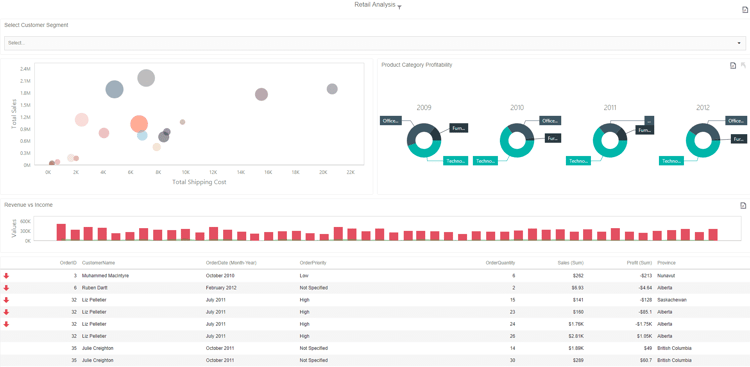Select the 2012 Office label in donut chart
This screenshot has height=367, width=750.
click(736, 121)
